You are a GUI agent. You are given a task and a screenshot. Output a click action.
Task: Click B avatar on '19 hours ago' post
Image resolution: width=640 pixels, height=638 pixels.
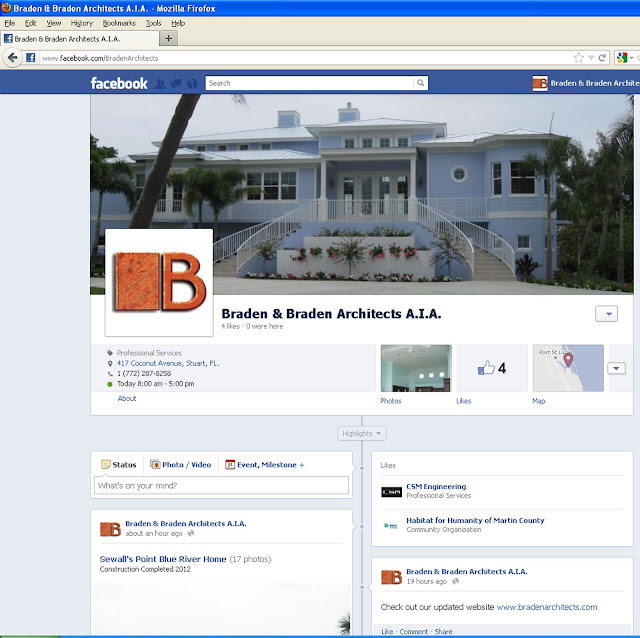tap(391, 577)
